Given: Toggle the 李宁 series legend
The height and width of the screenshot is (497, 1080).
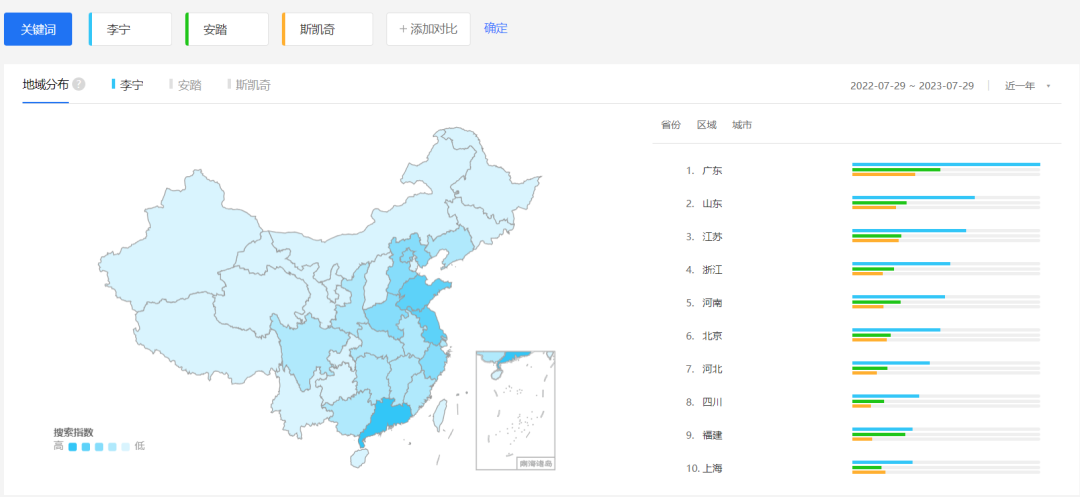Looking at the screenshot, I should 128,85.
